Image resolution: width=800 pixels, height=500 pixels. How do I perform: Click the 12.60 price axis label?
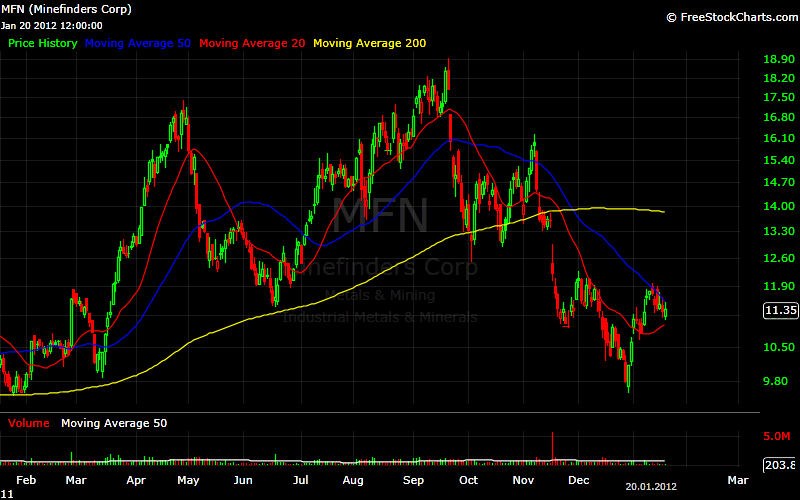[779, 258]
